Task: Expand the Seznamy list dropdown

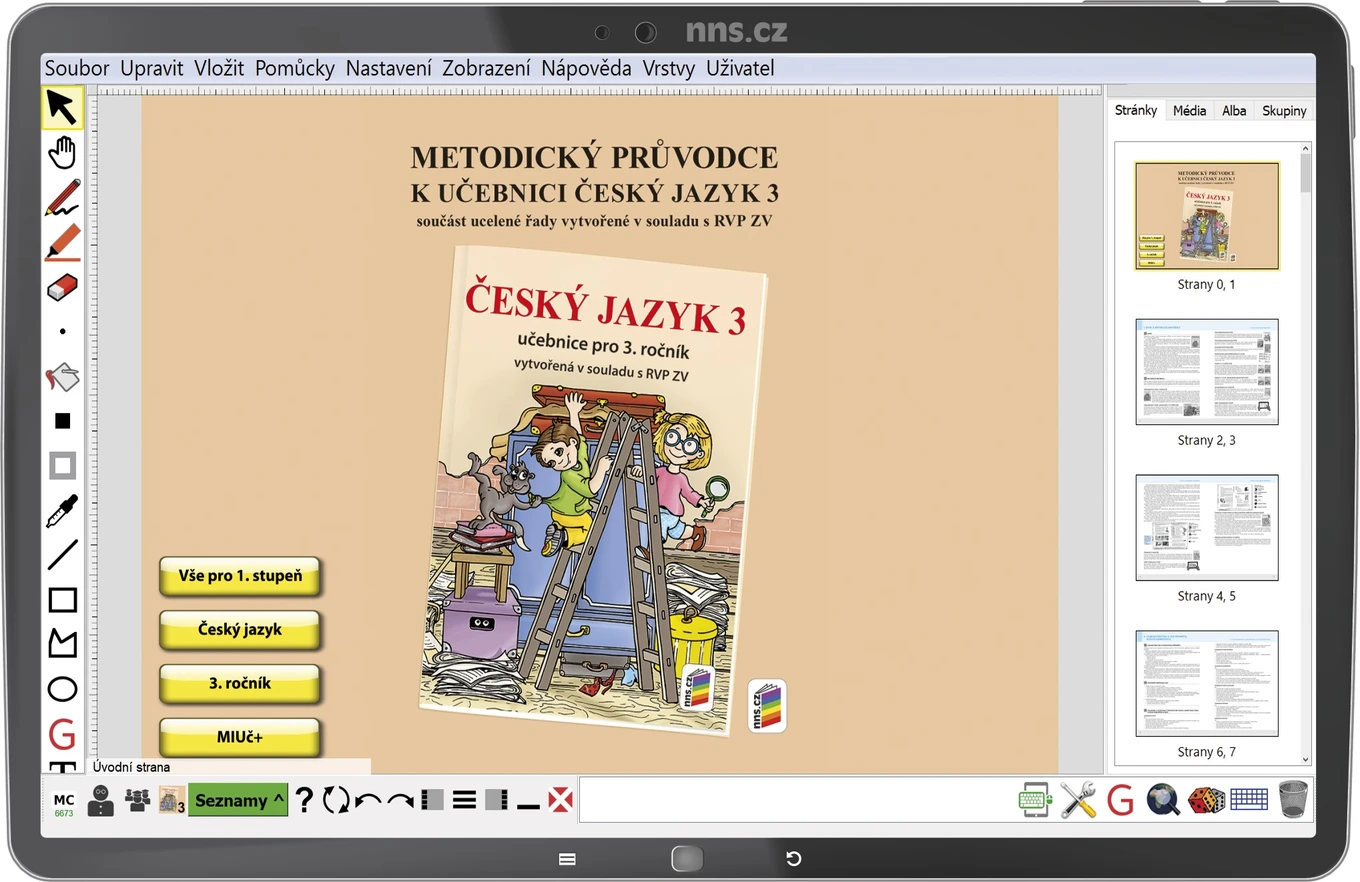Action: (238, 800)
